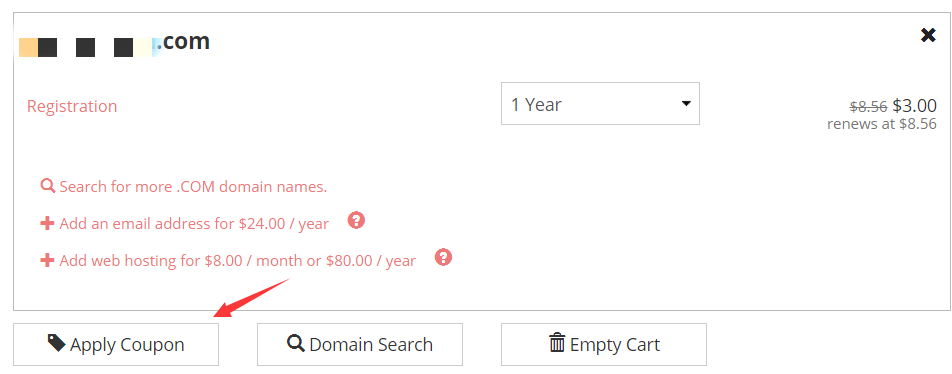Click the plus icon next to Add web hosting
Image resolution: width=952 pixels, height=374 pixels.
point(47,261)
